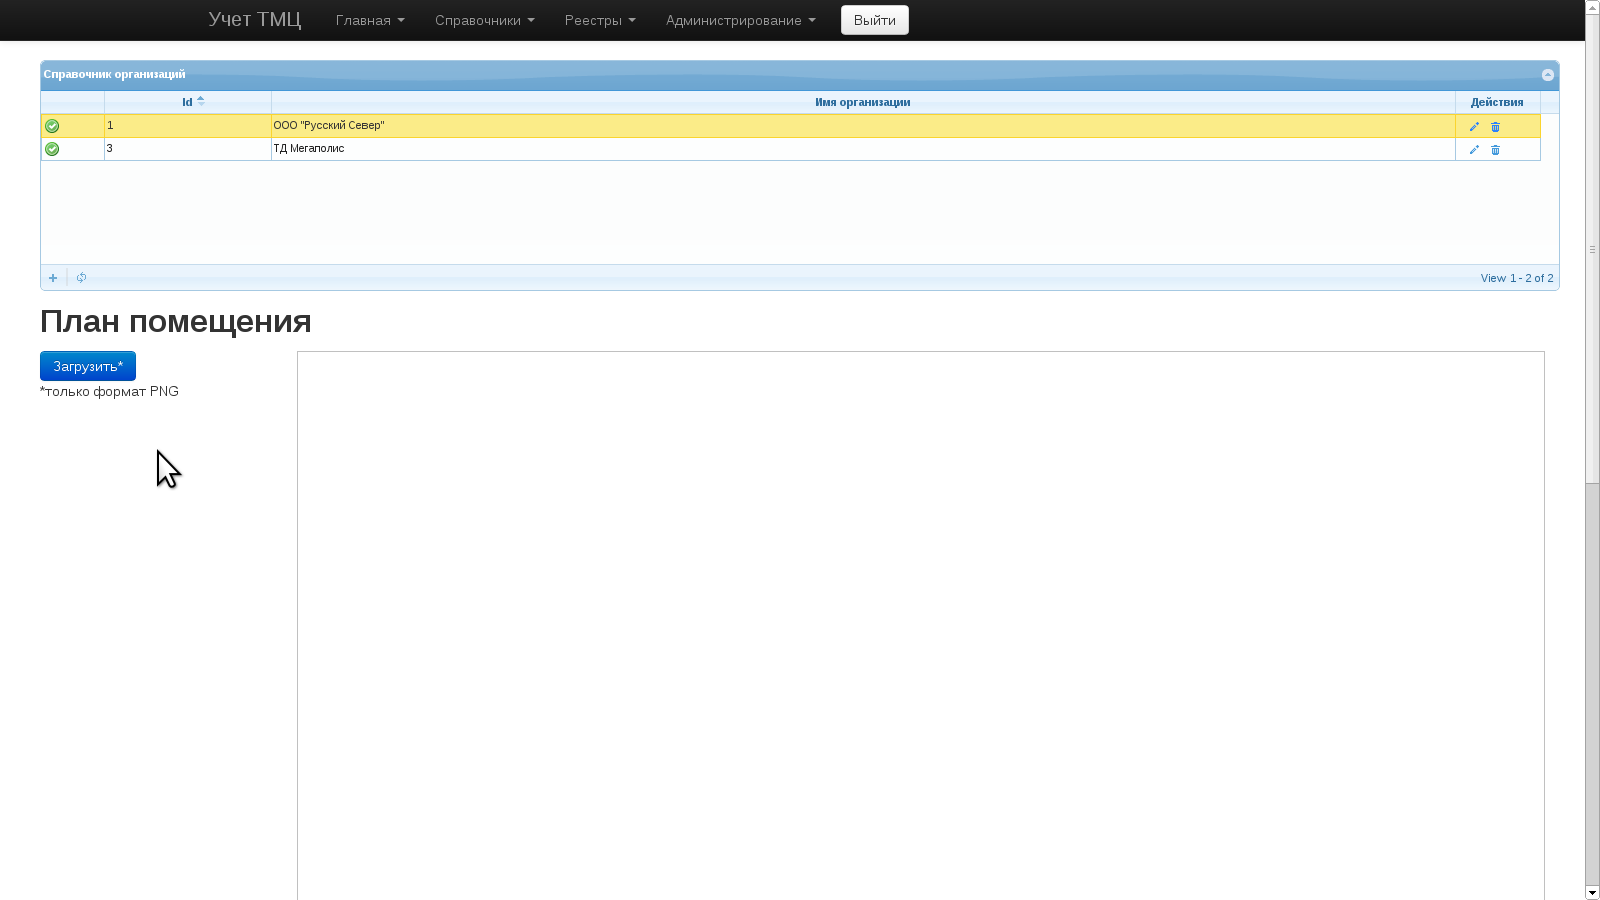Reload the organizations grid
The width and height of the screenshot is (1600, 900).
[82, 278]
